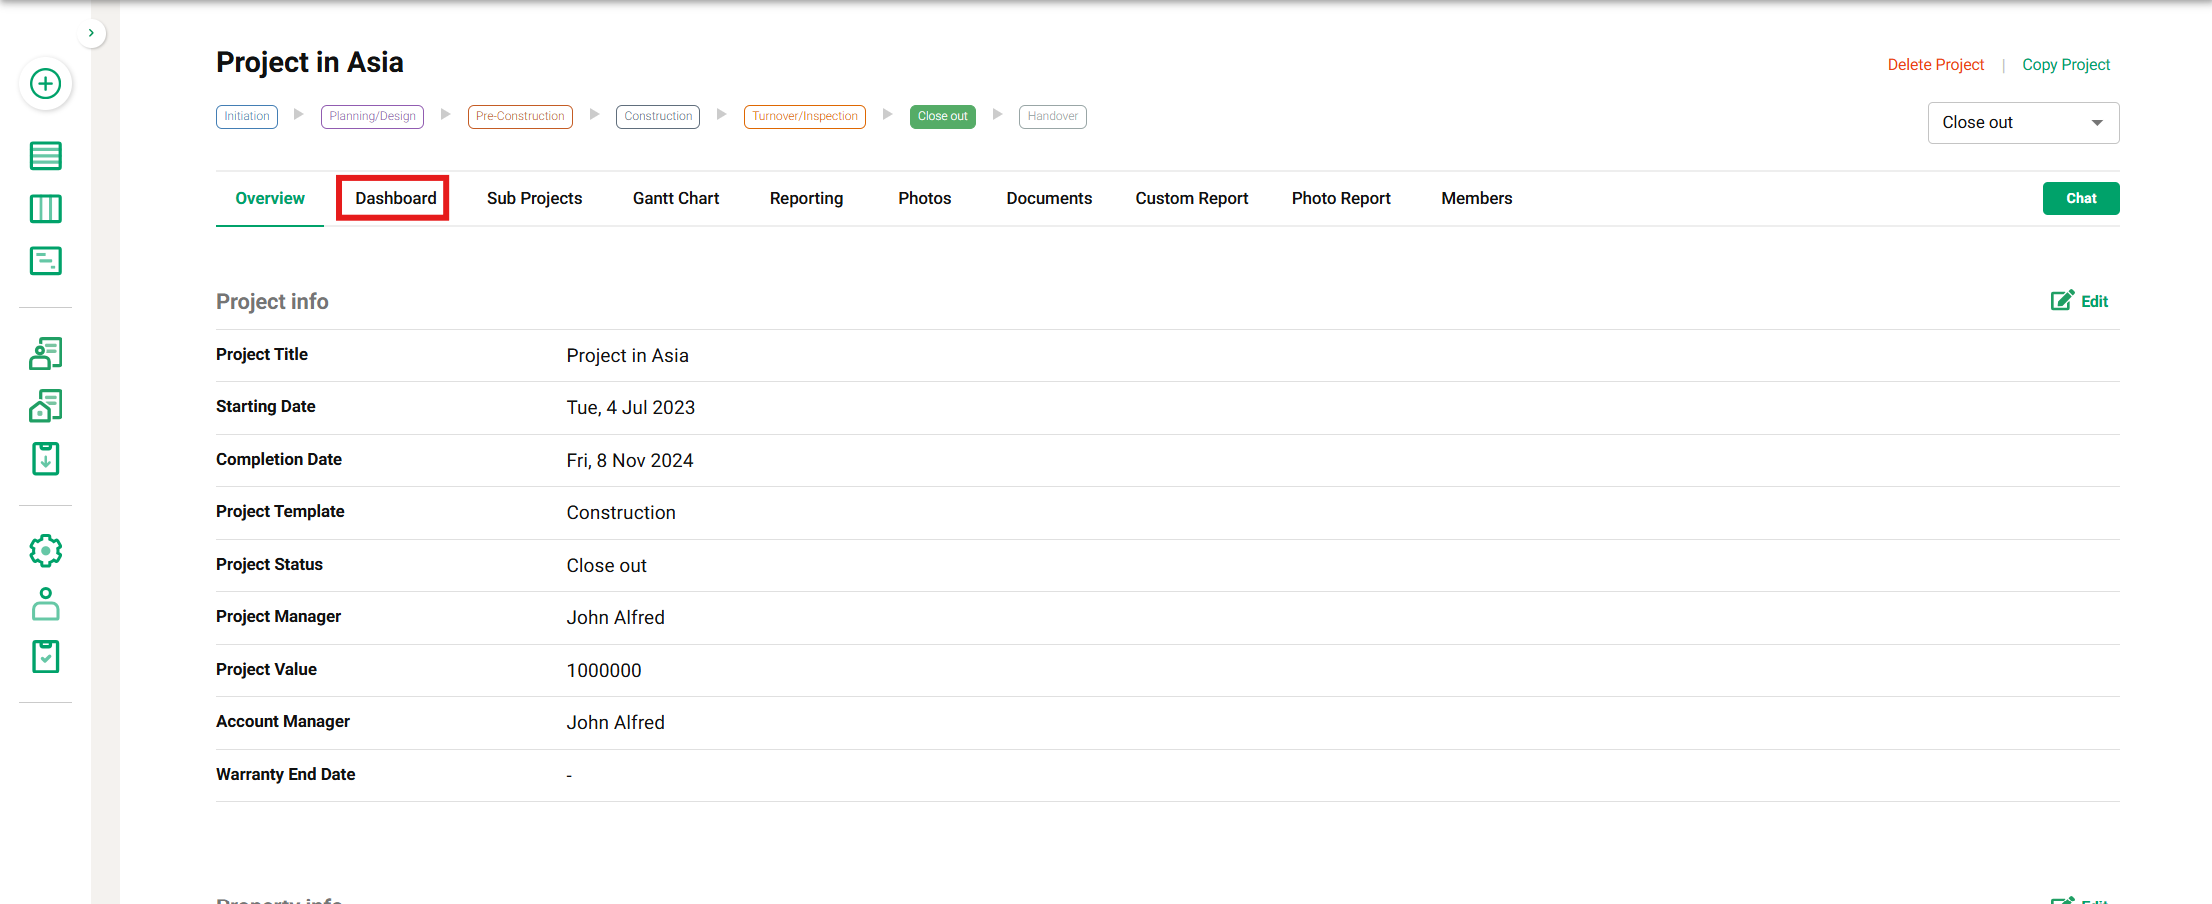Open the Gantt Chart tab
Image resolution: width=2212 pixels, height=904 pixels.
point(675,198)
